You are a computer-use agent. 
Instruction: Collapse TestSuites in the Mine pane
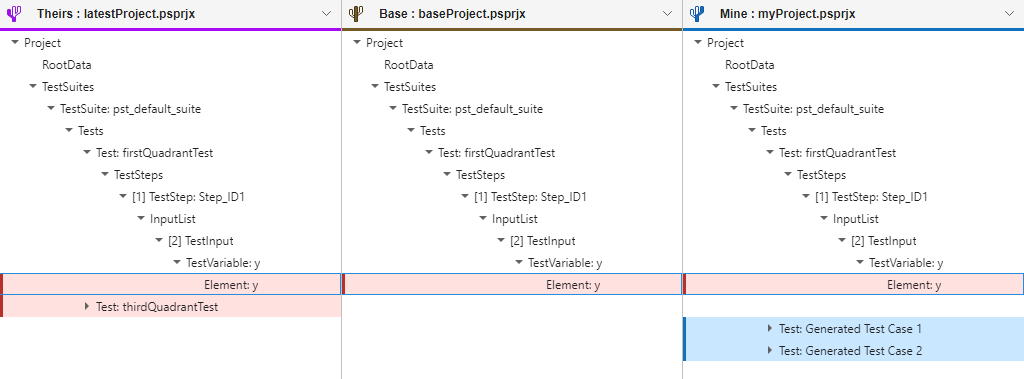(716, 86)
